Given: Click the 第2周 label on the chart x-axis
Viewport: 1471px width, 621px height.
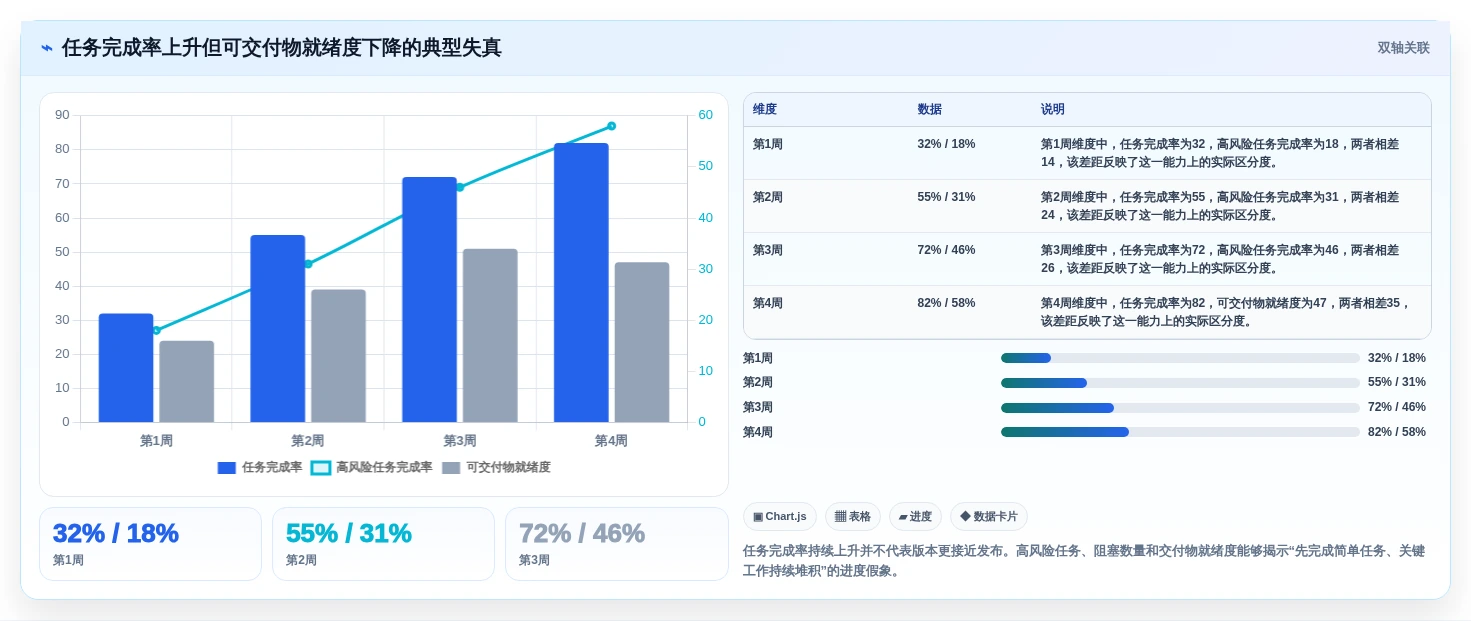Looking at the screenshot, I should point(308,441).
